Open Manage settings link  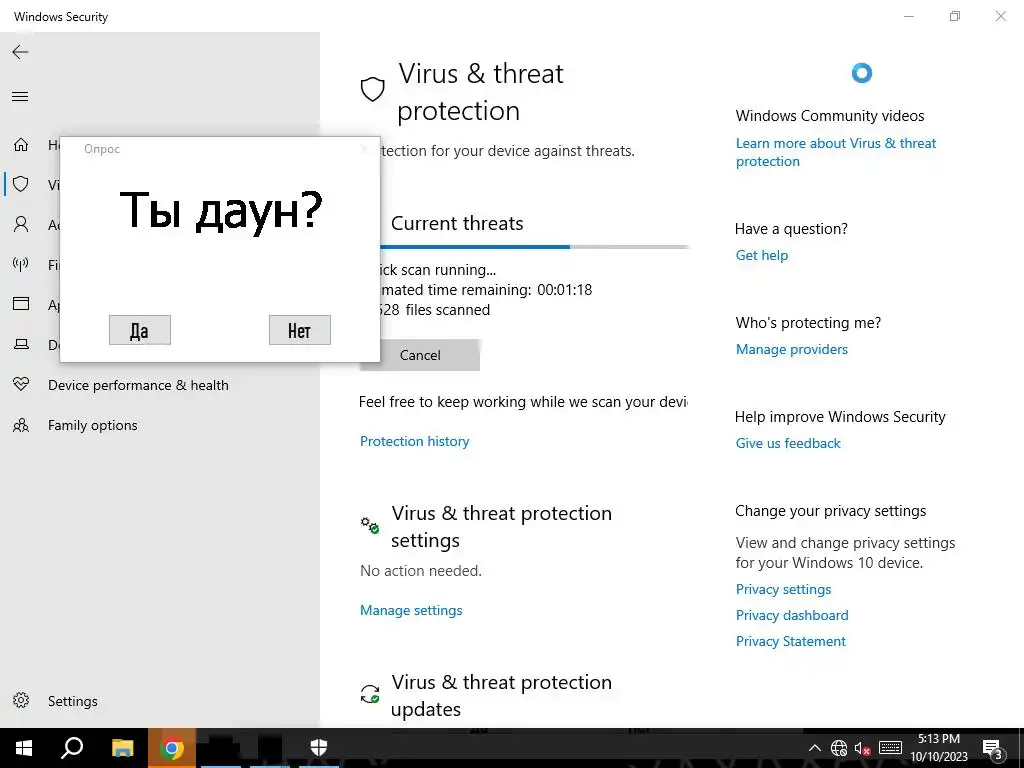coord(411,611)
